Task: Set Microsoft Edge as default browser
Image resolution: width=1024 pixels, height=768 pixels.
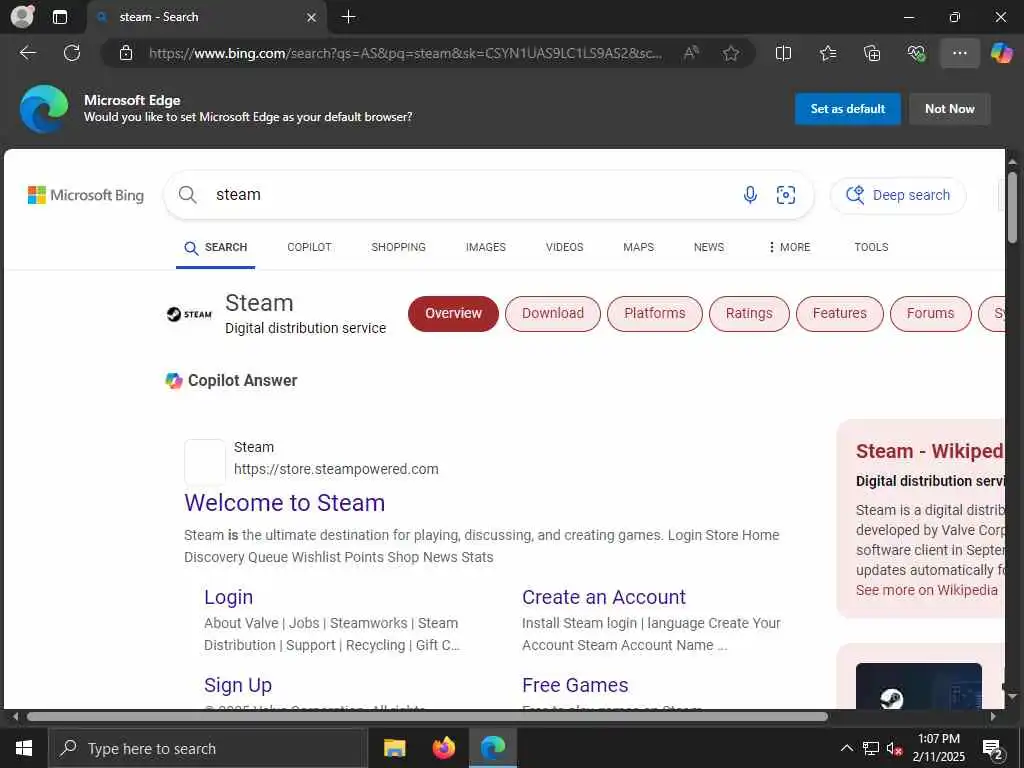Action: click(x=847, y=109)
